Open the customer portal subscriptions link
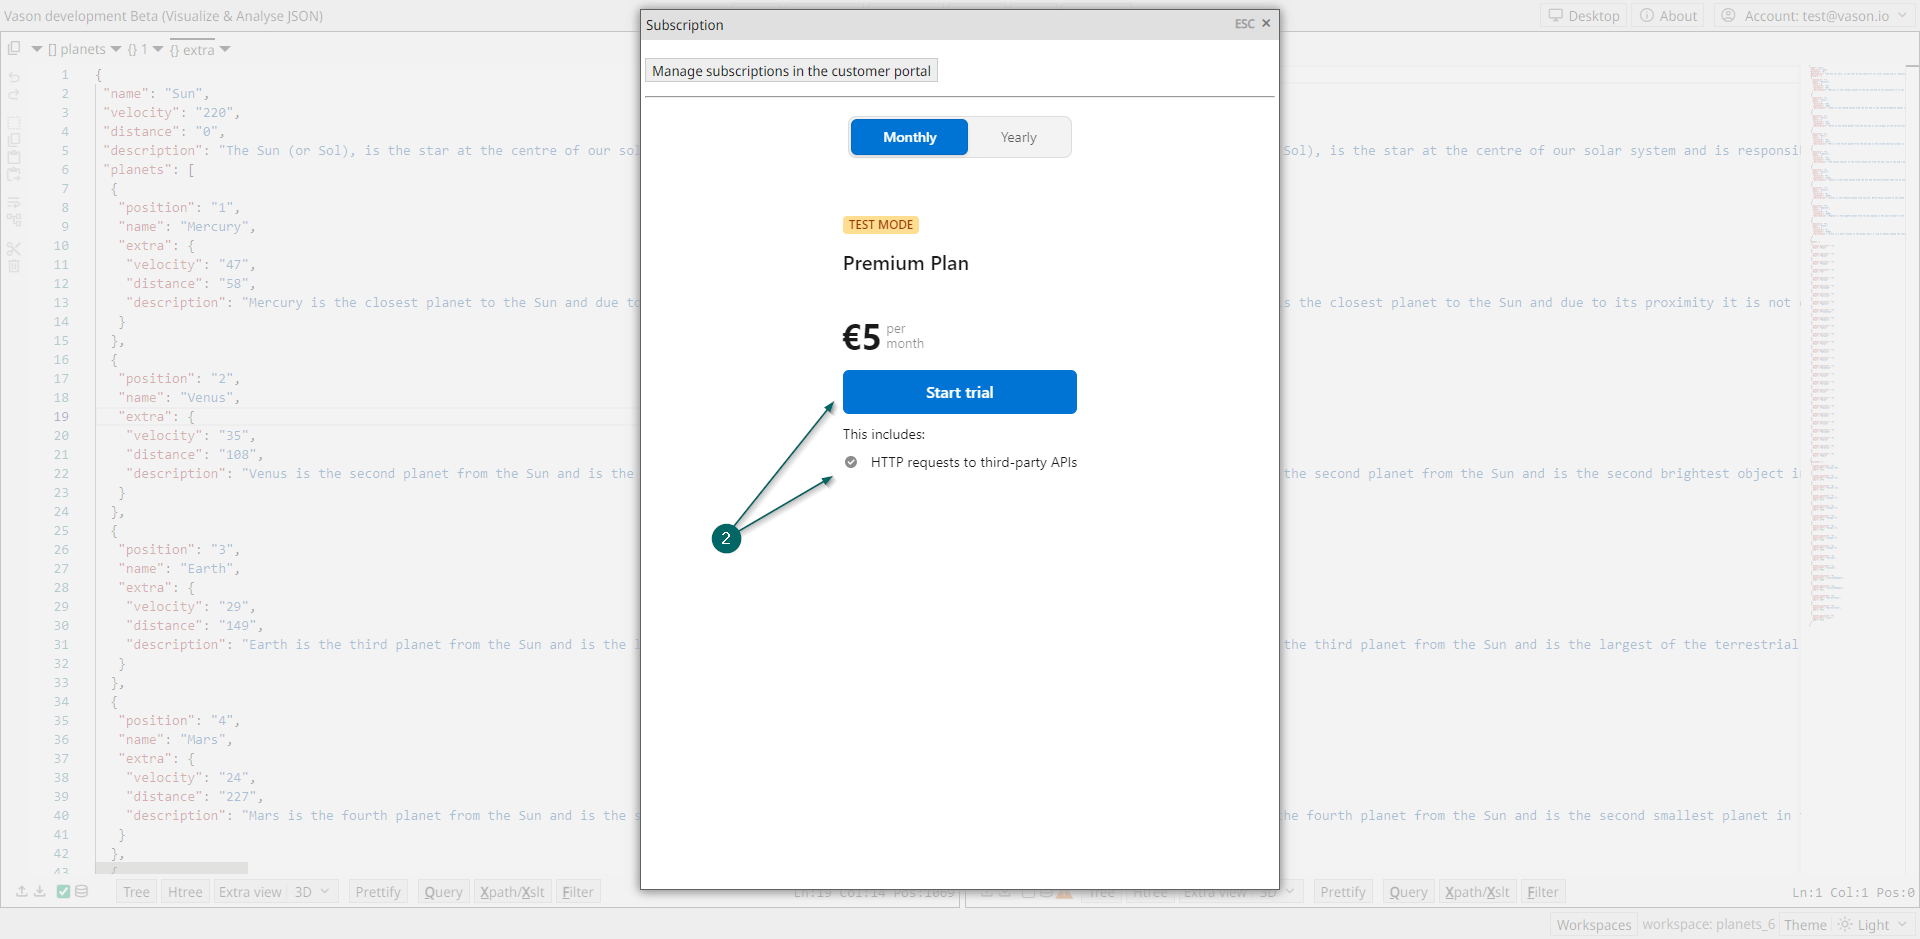This screenshot has height=939, width=1920. [x=790, y=70]
